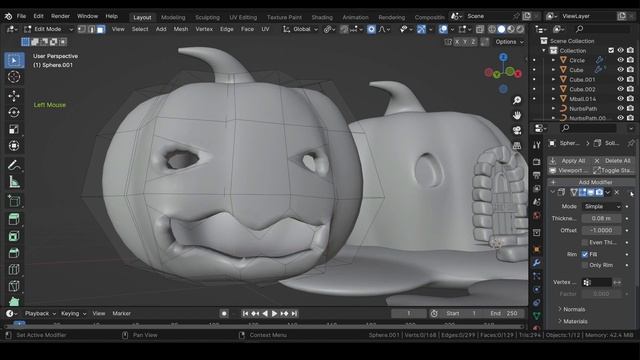640x360 pixels.
Task: Select the Cursor tool
Action: 14,77
